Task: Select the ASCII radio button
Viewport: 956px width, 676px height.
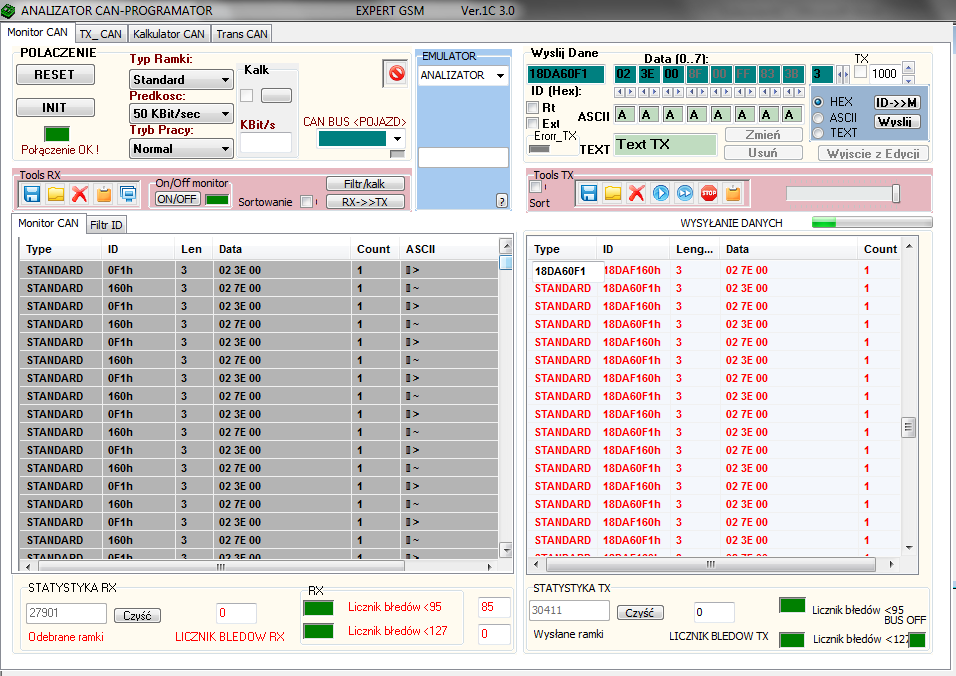Action: (x=818, y=118)
